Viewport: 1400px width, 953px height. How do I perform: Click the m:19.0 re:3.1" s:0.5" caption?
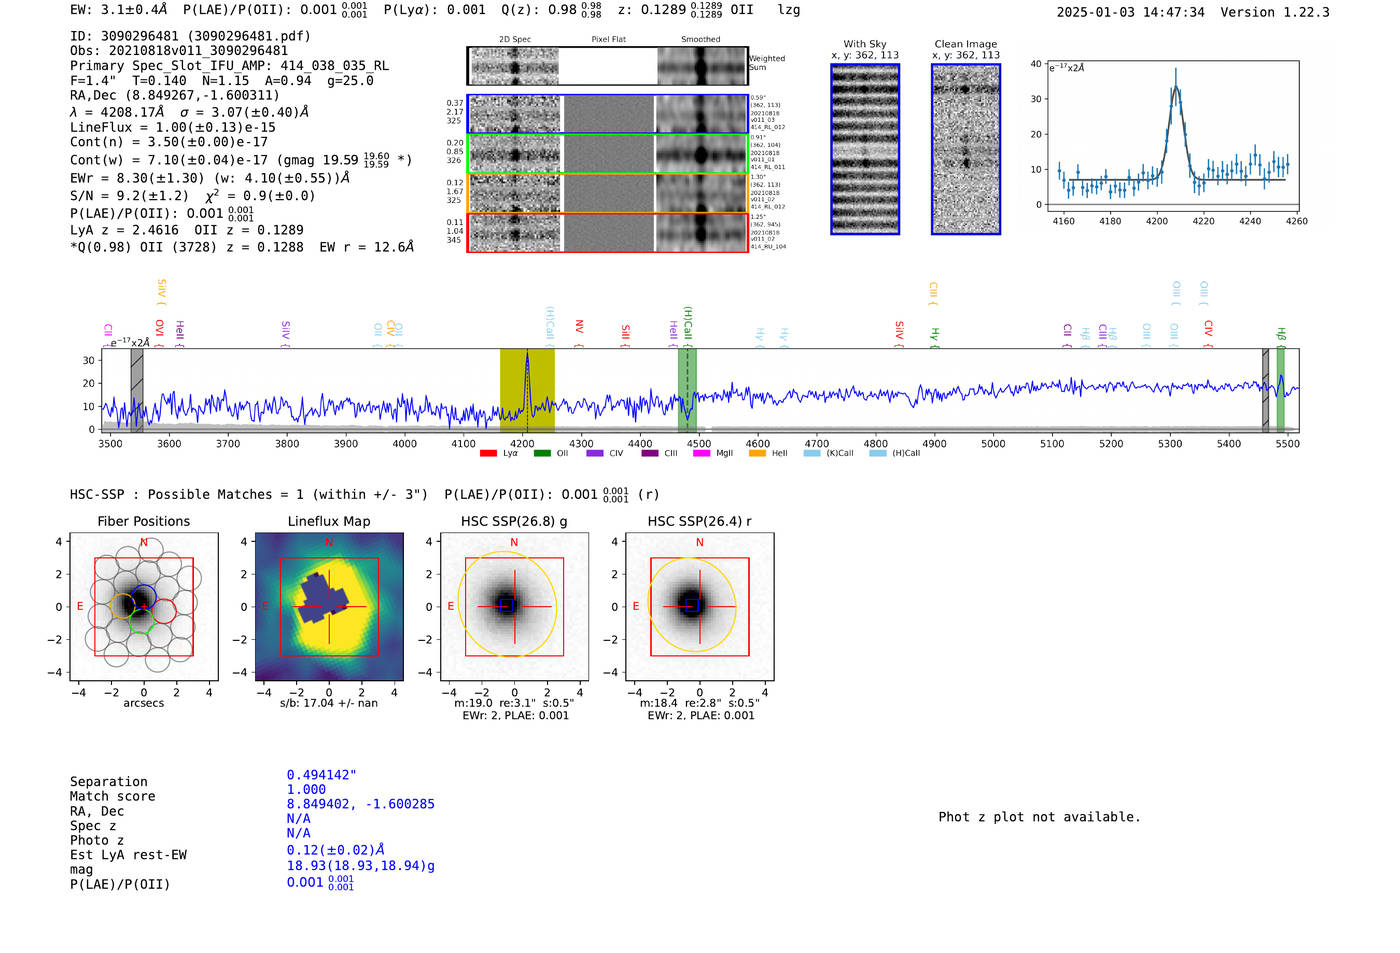coord(514,703)
